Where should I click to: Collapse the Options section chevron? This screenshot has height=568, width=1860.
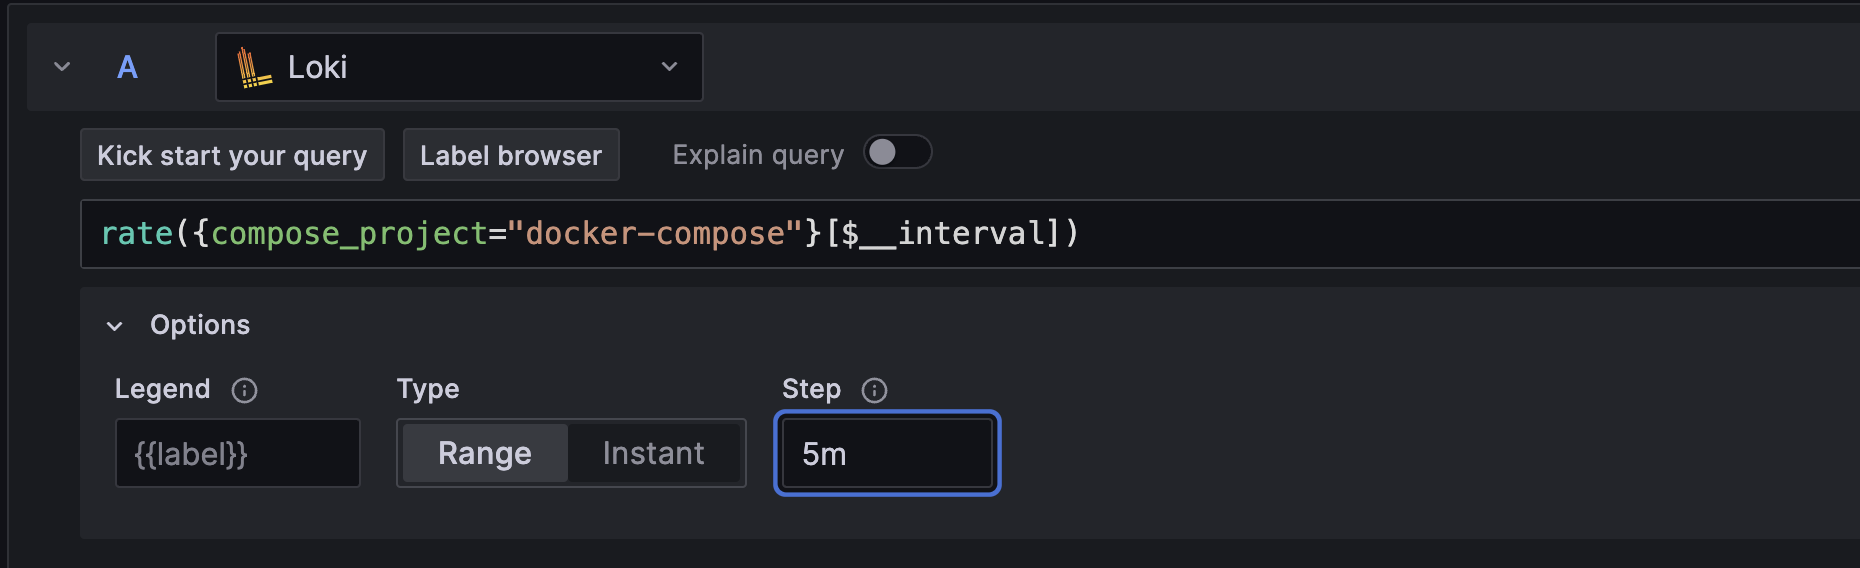(x=115, y=326)
